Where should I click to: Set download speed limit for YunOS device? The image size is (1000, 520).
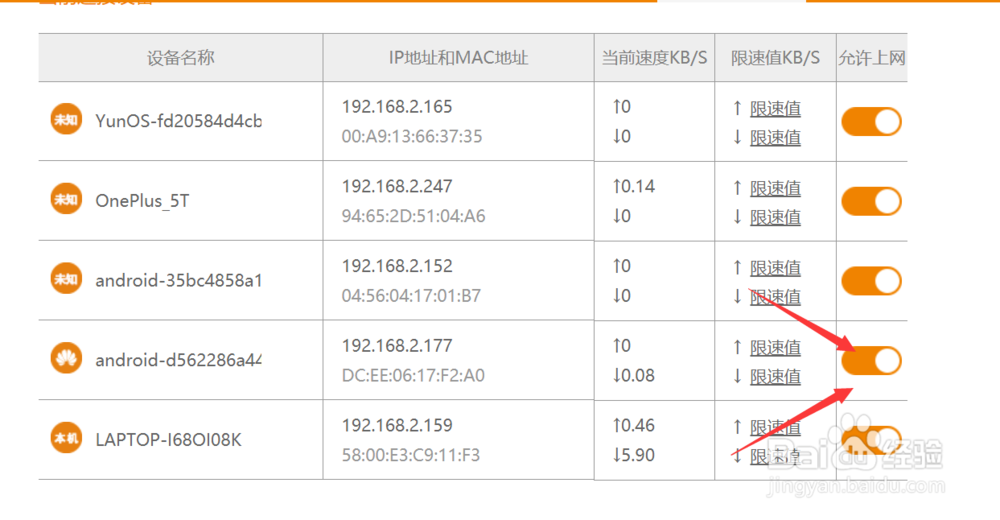775,138
